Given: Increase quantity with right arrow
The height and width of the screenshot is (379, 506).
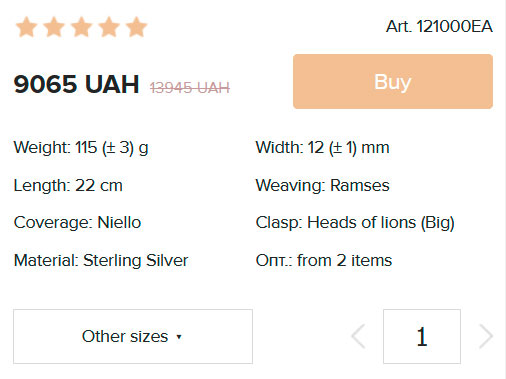Looking at the screenshot, I should [x=486, y=336].
